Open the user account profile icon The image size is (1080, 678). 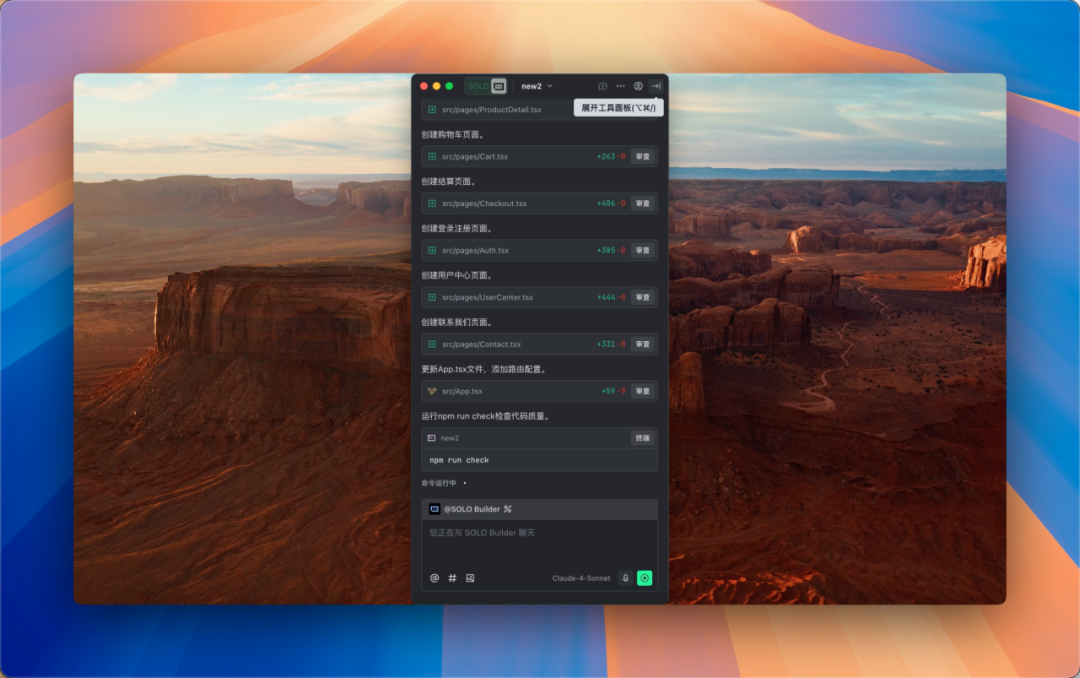coord(638,86)
